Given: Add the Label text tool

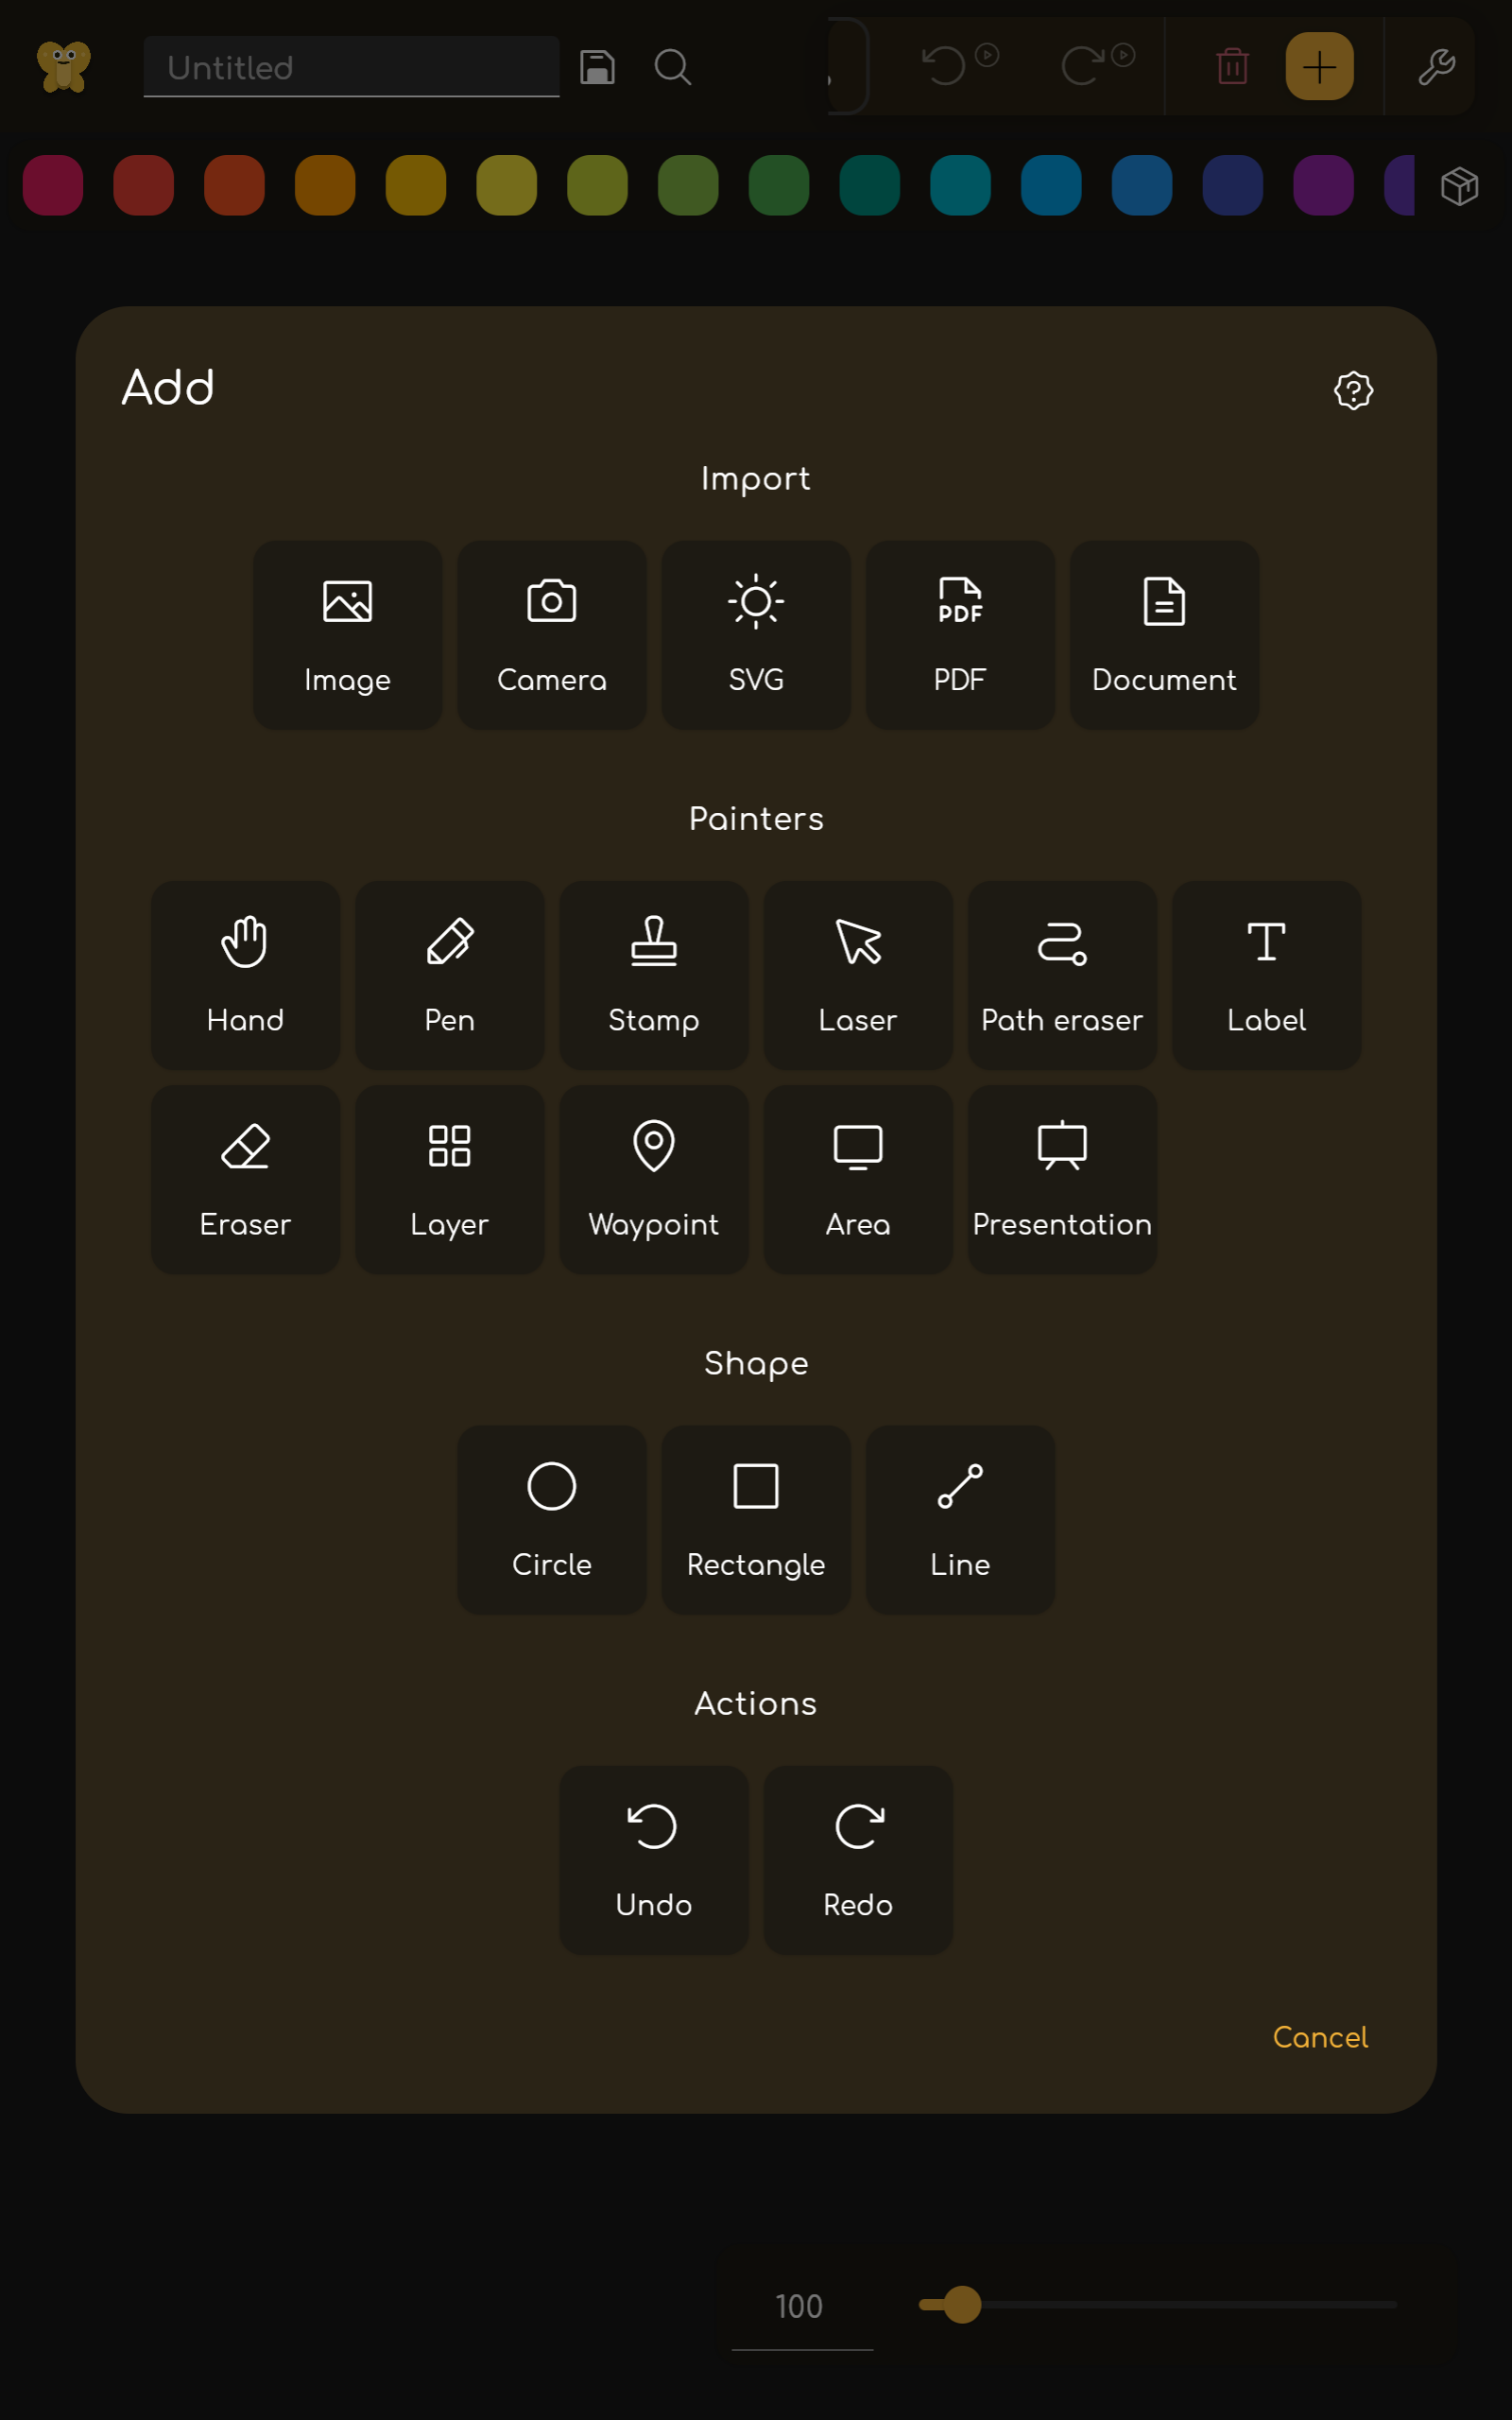Looking at the screenshot, I should pyautogui.click(x=1266, y=975).
